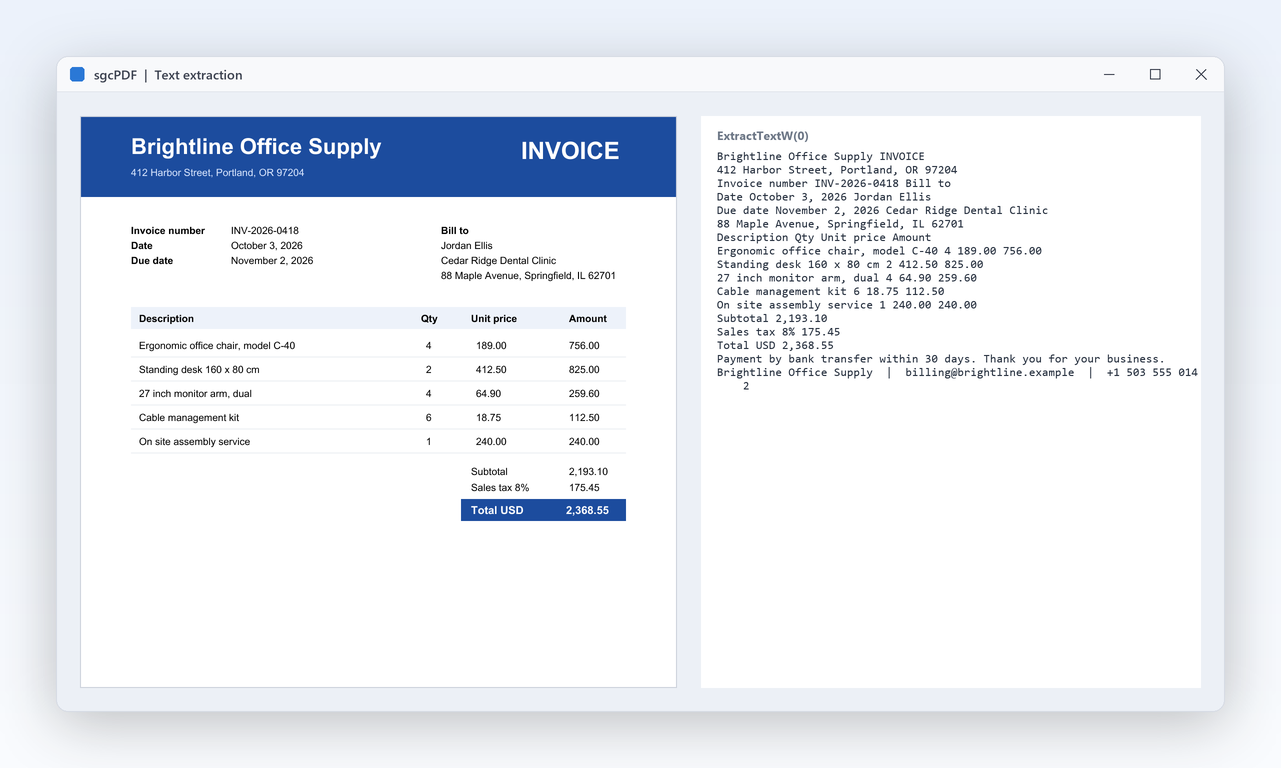Click 'Sales tax 8%' label in invoice
Image resolution: width=1281 pixels, height=768 pixels.
(x=500, y=488)
